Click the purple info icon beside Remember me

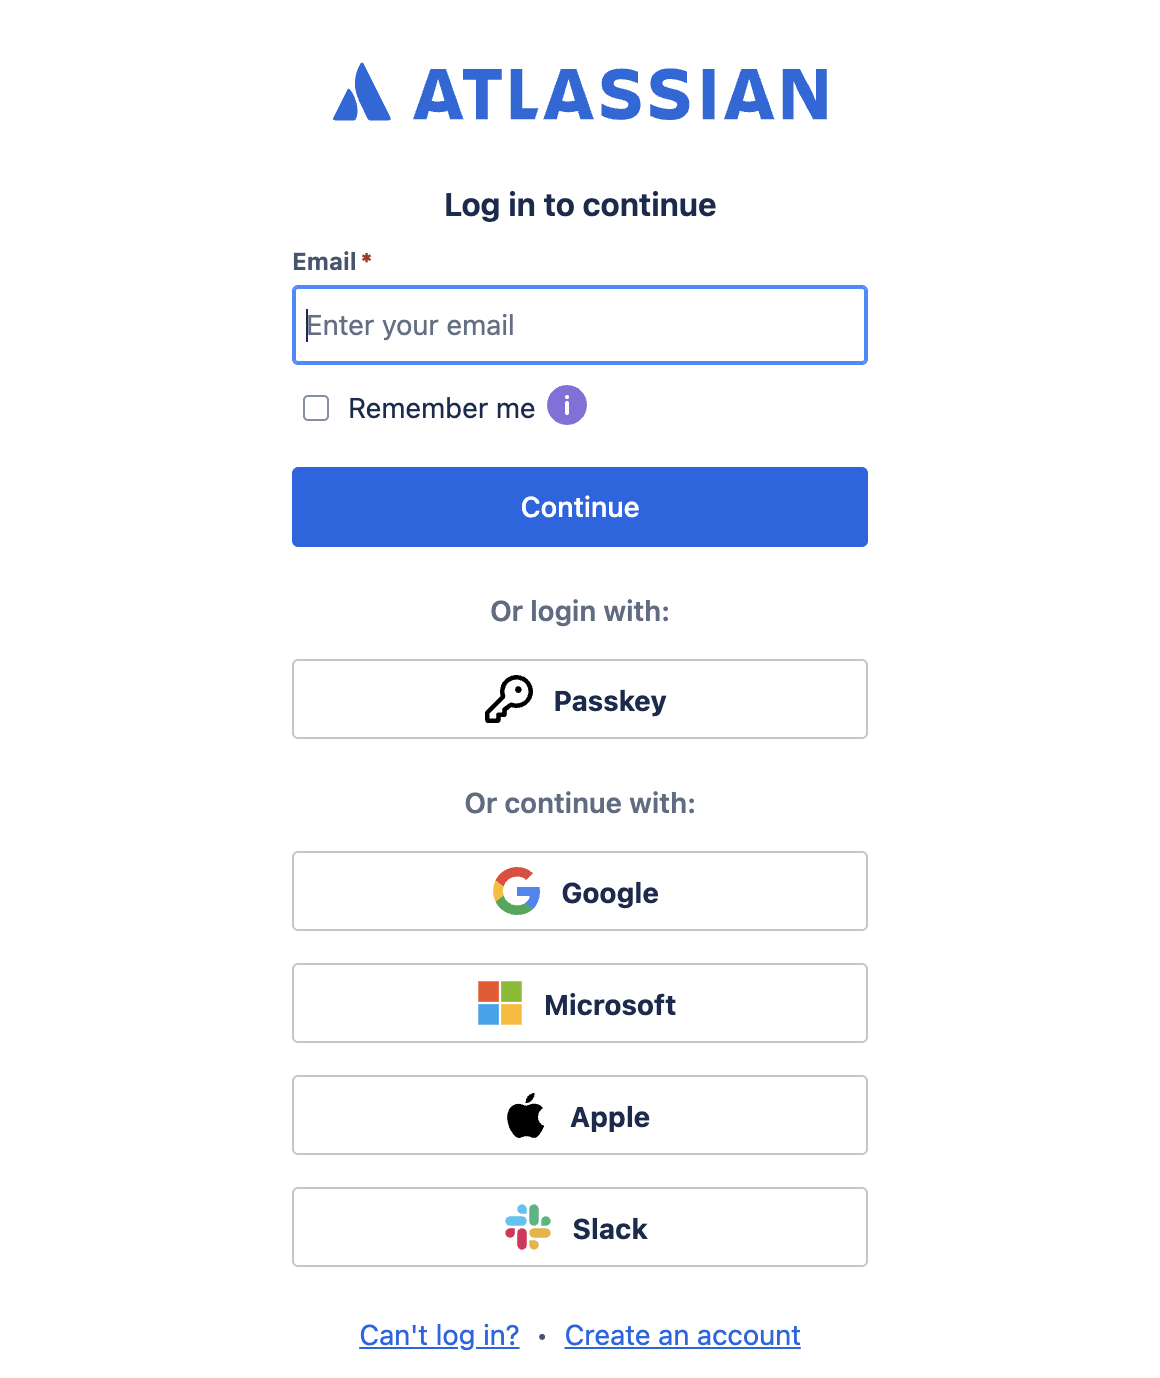(x=567, y=406)
